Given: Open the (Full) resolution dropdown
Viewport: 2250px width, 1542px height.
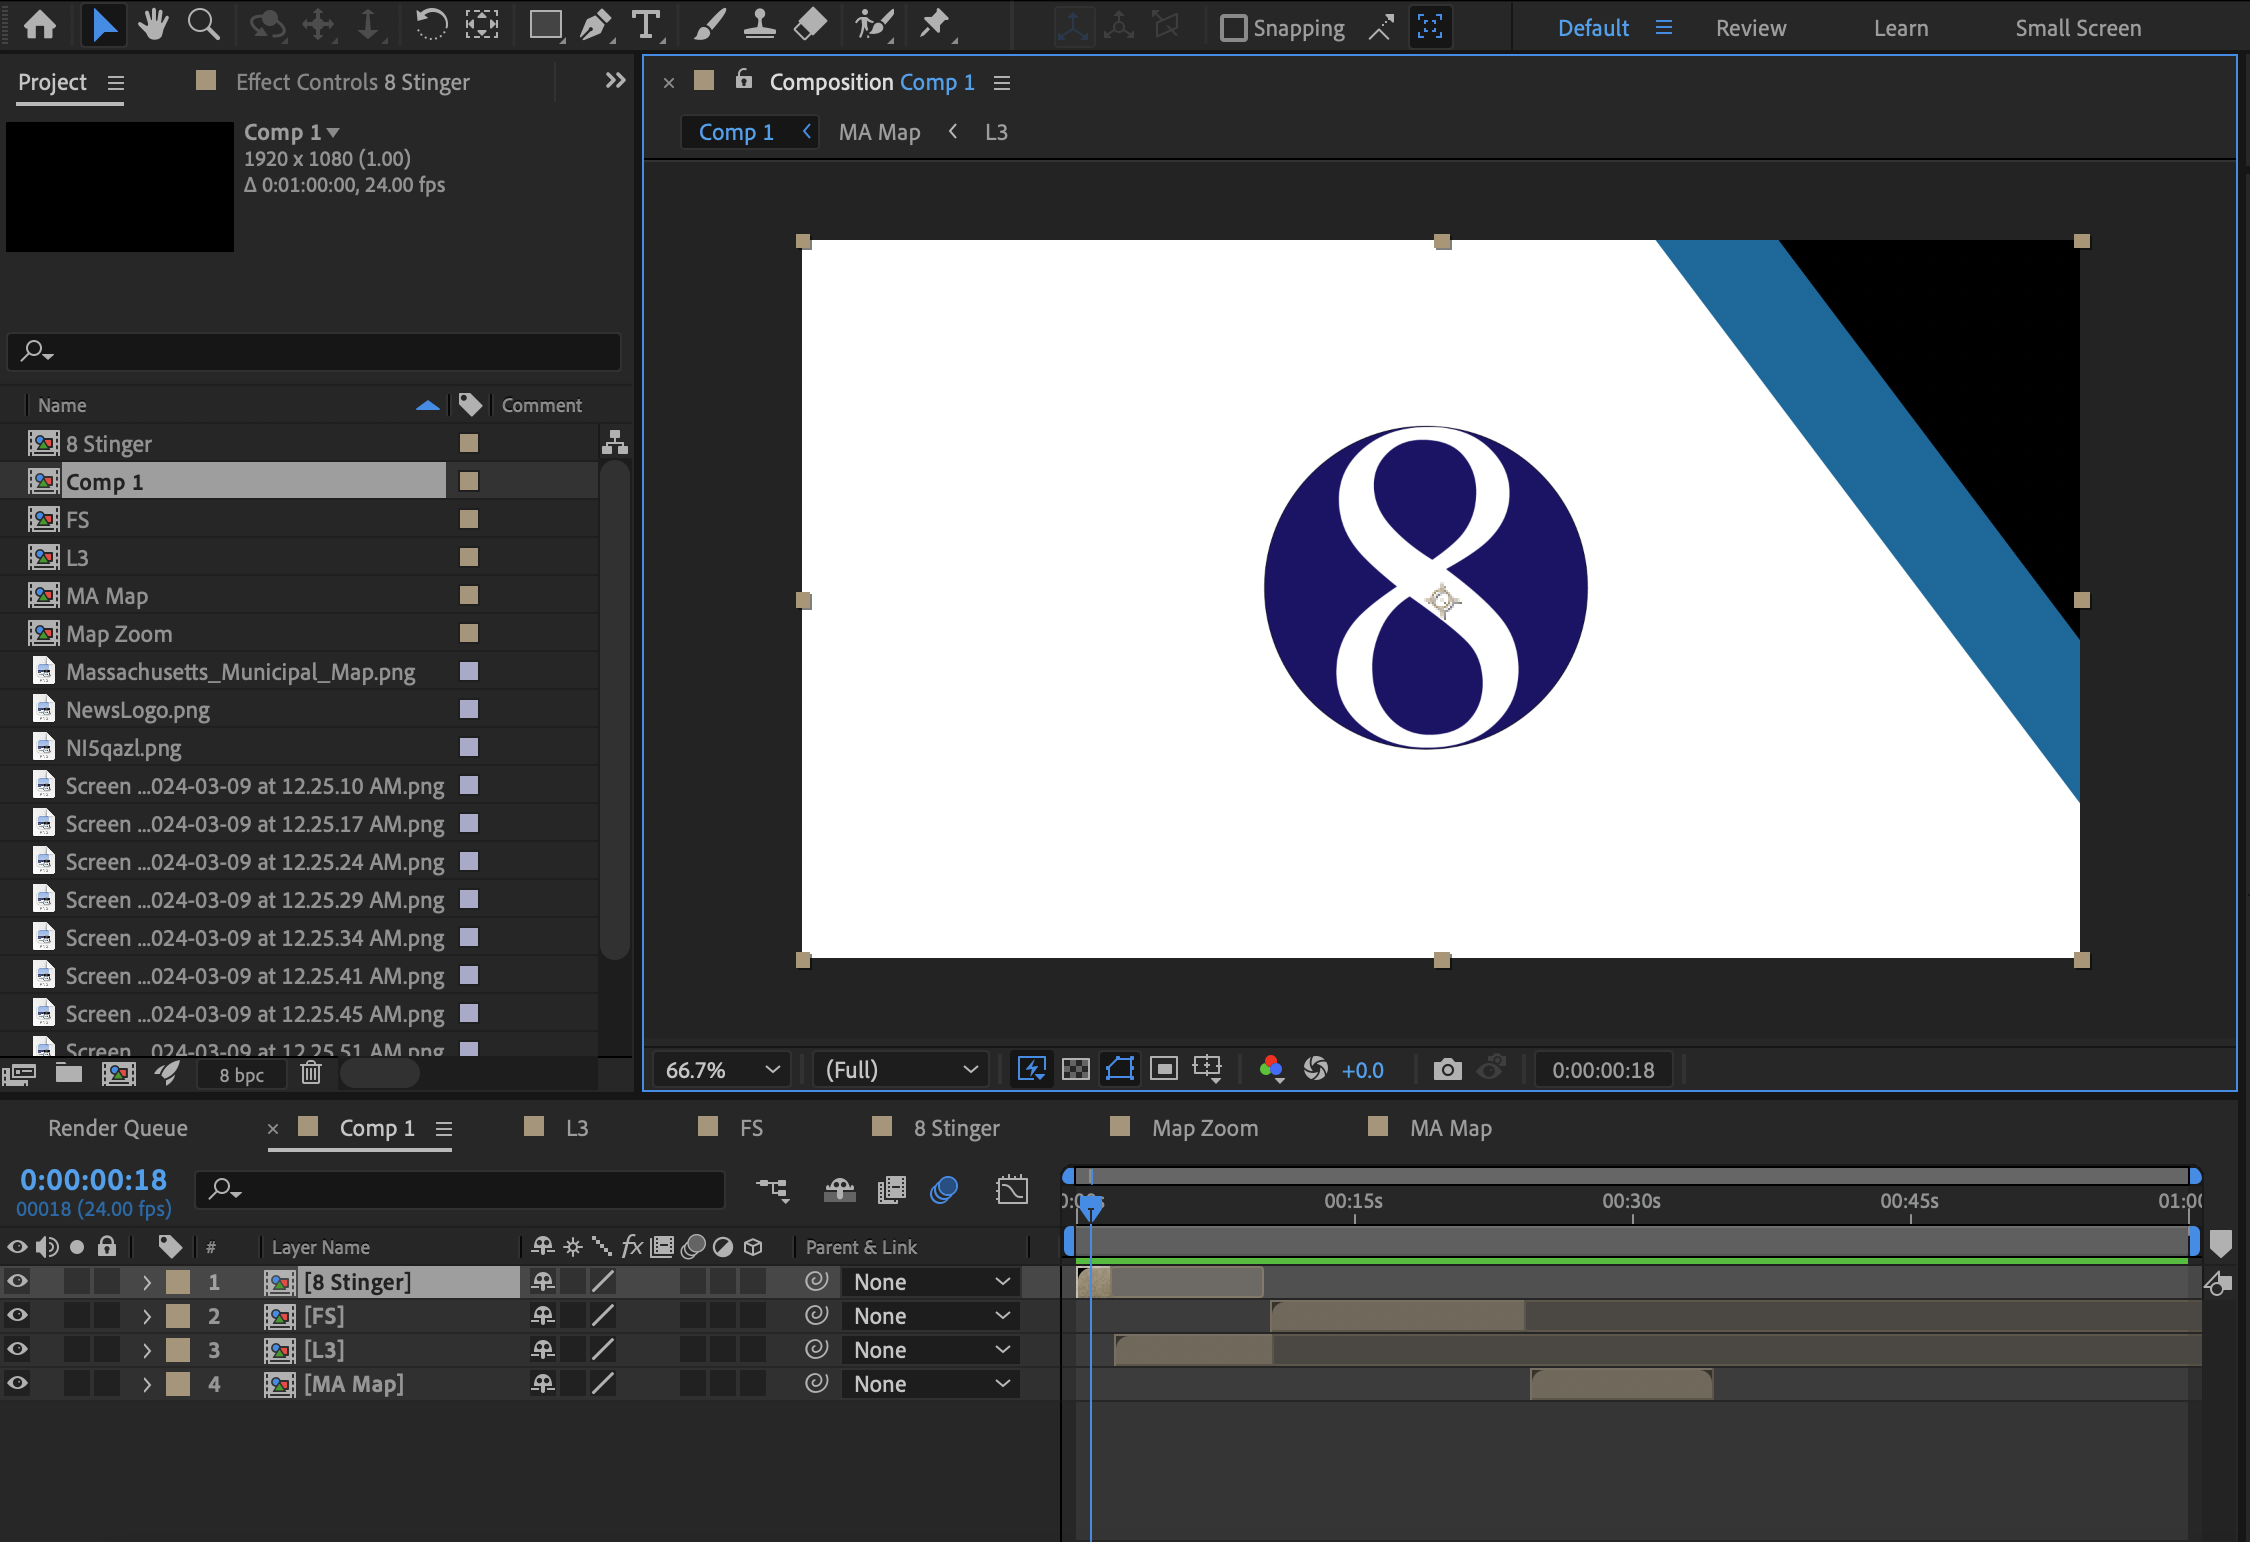Looking at the screenshot, I should [900, 1070].
